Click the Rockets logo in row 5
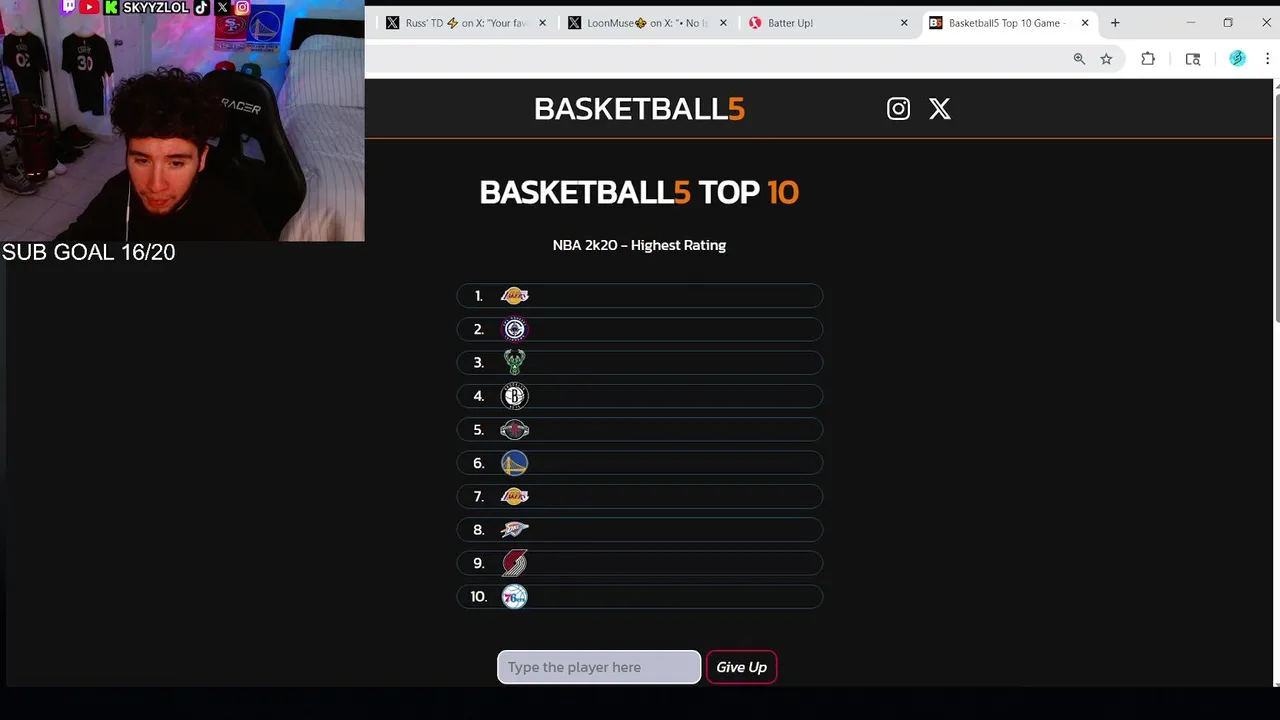The image size is (1280, 720). 514,430
